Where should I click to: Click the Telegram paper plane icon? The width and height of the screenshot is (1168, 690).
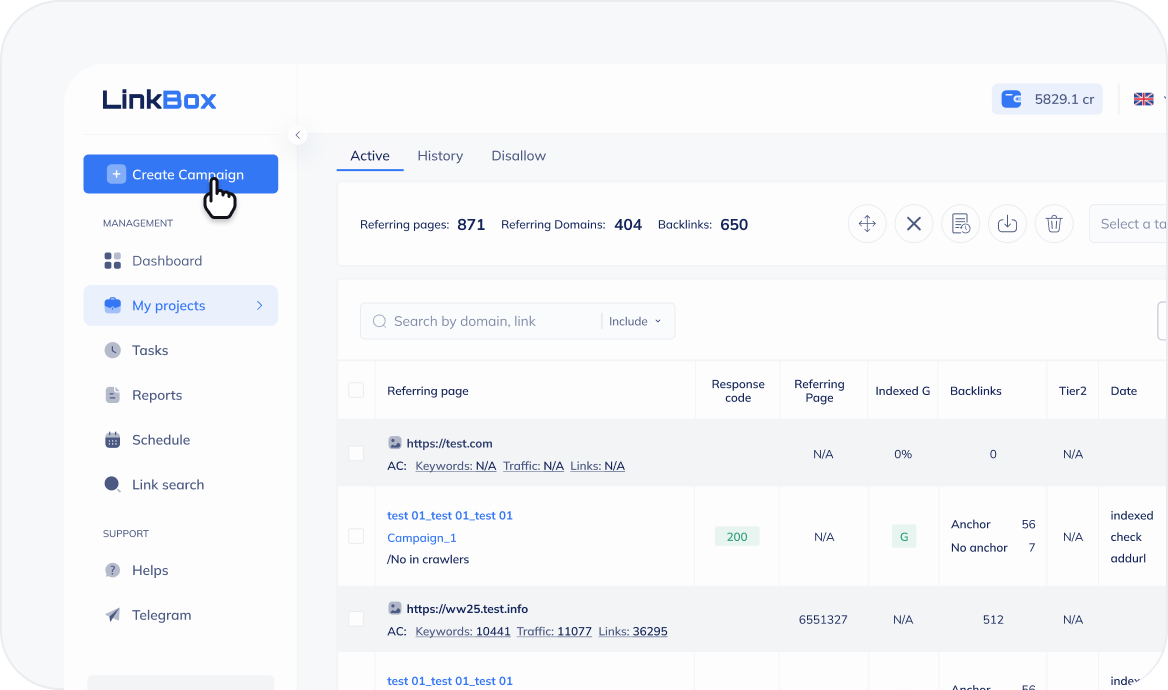(112, 615)
